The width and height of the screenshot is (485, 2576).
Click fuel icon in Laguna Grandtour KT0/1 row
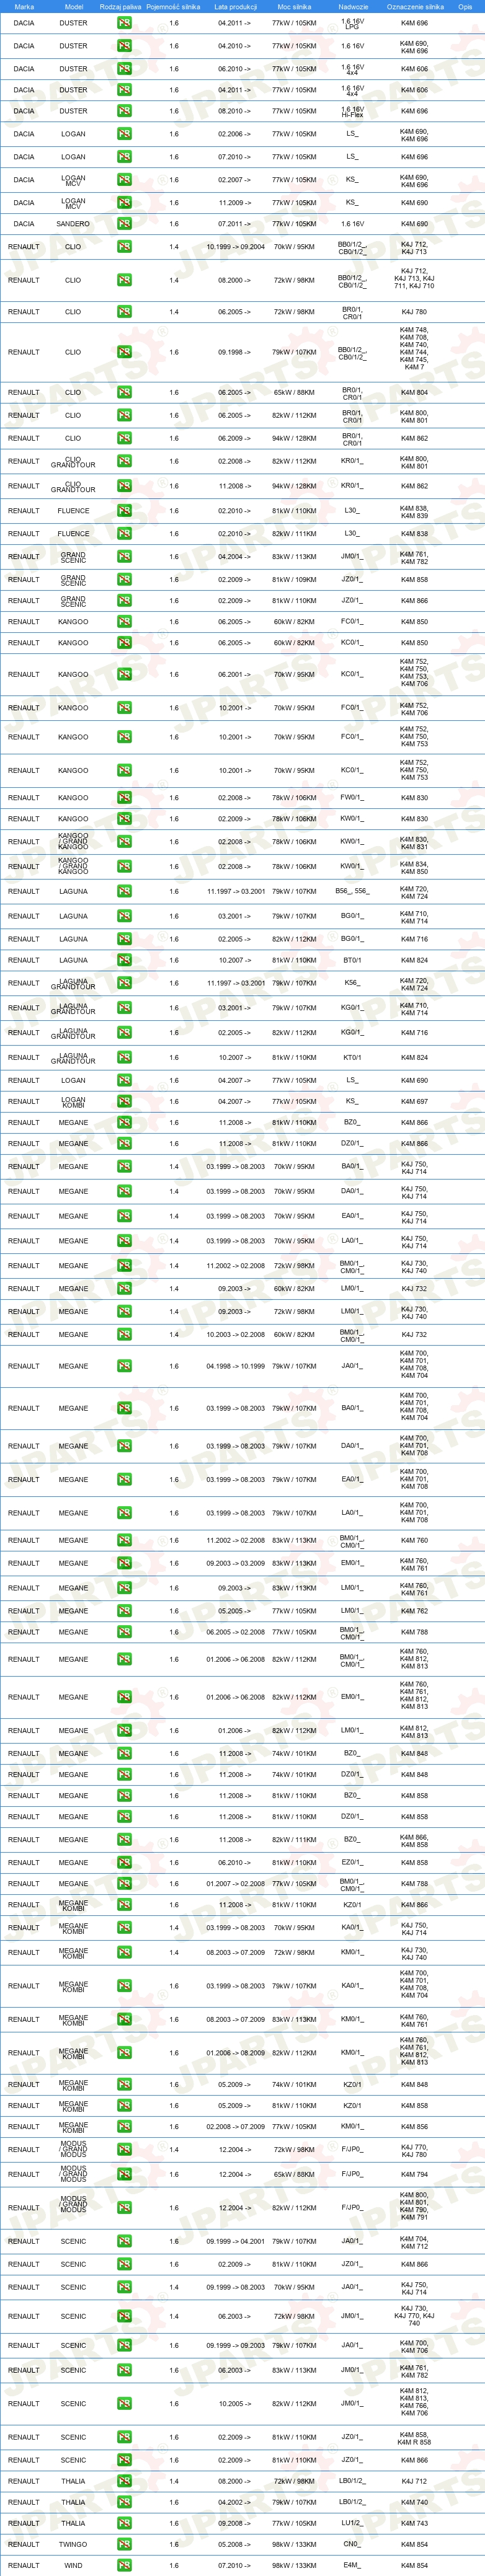(124, 1058)
